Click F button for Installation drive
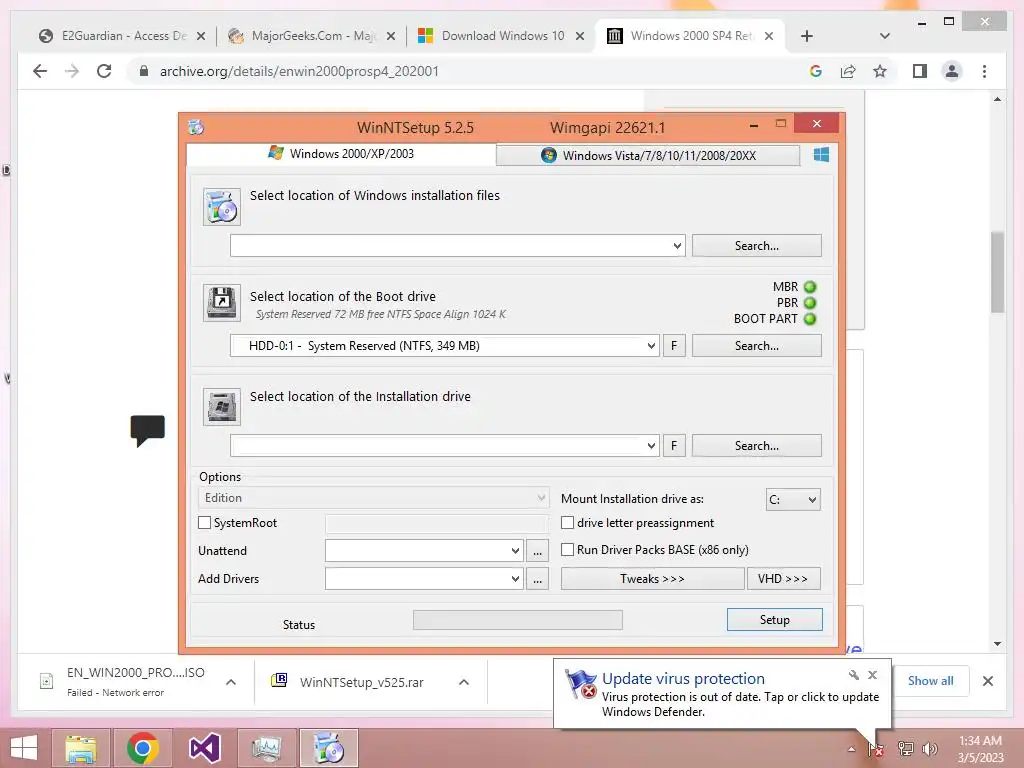The height and width of the screenshot is (768, 1024). 674,445
